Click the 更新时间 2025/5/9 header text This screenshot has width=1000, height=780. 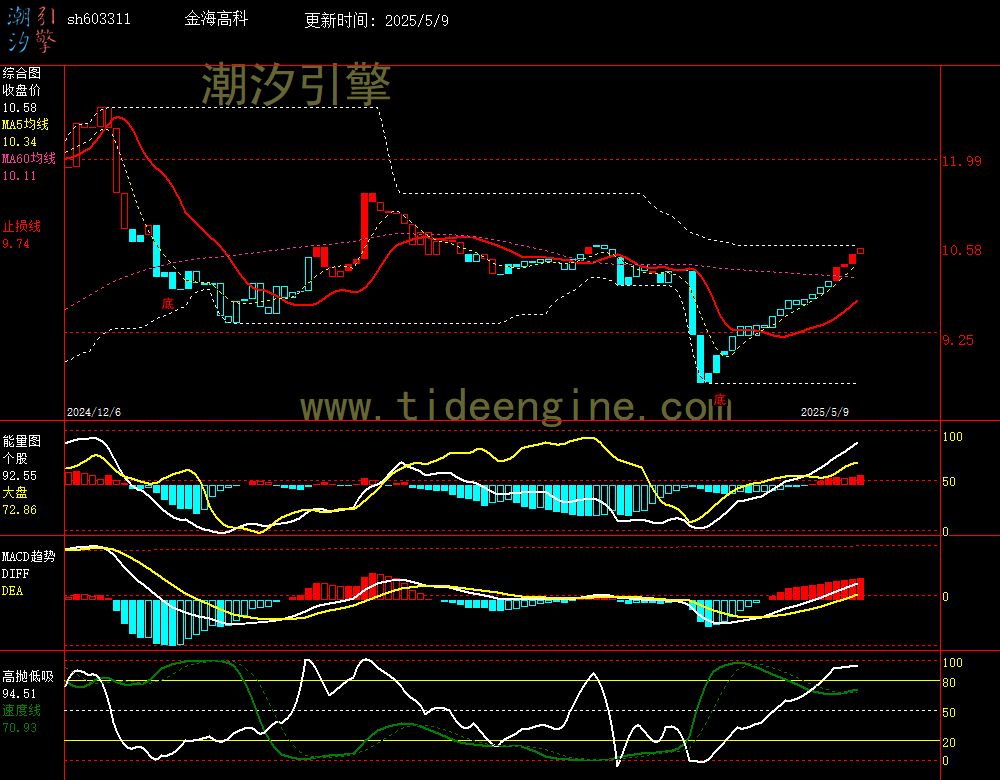click(x=376, y=20)
